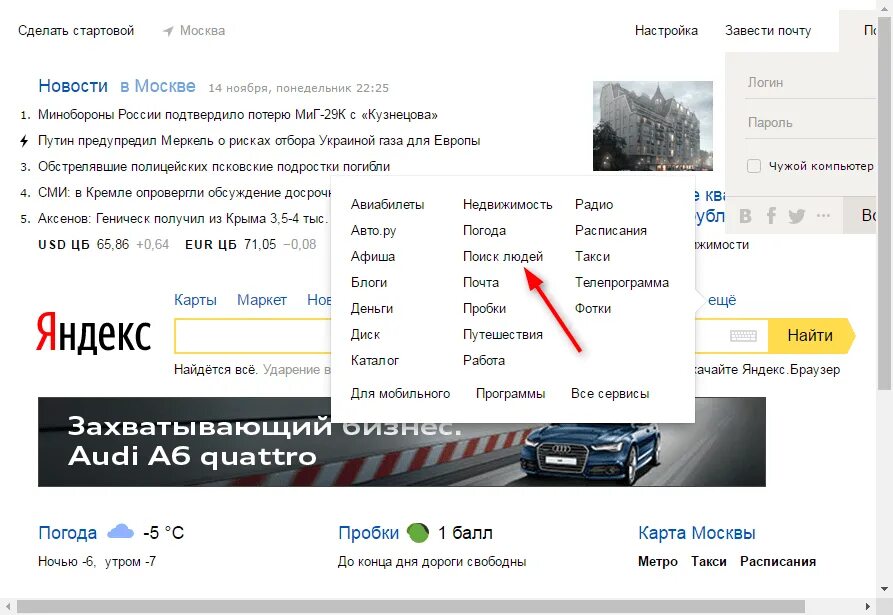
Task: Open news about Путин и Меркель
Action: (259, 141)
